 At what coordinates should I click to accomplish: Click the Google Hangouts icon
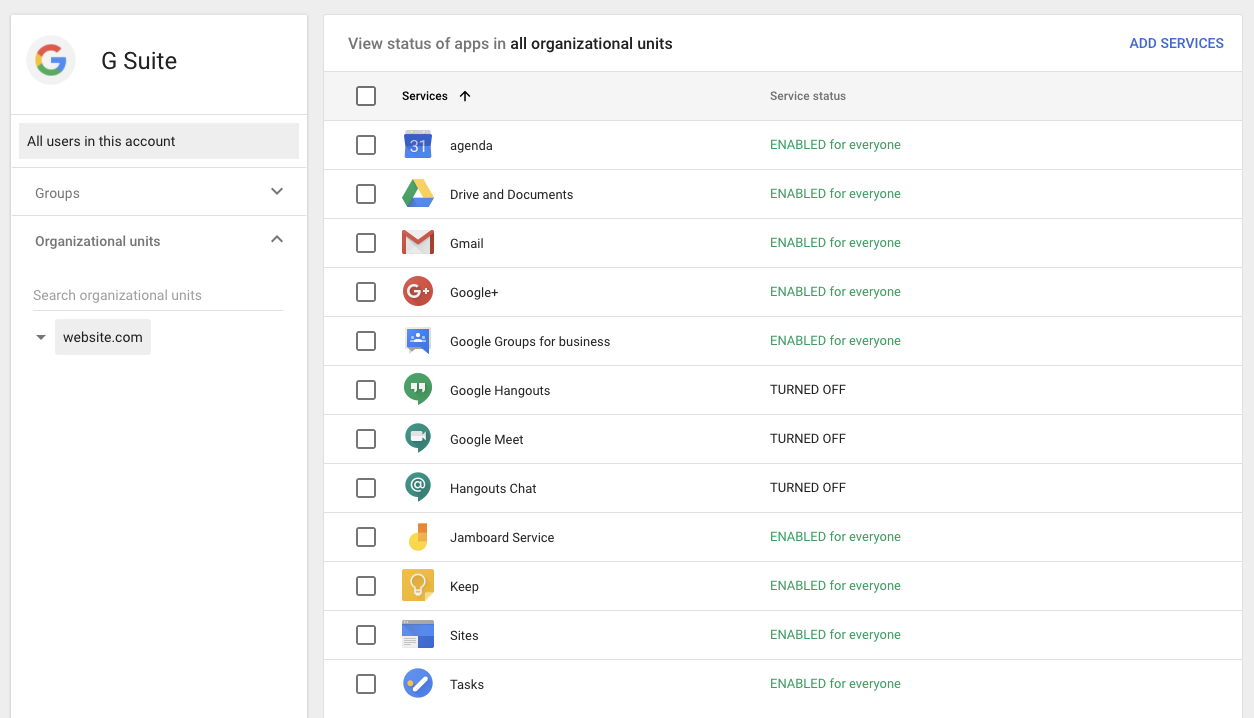418,390
